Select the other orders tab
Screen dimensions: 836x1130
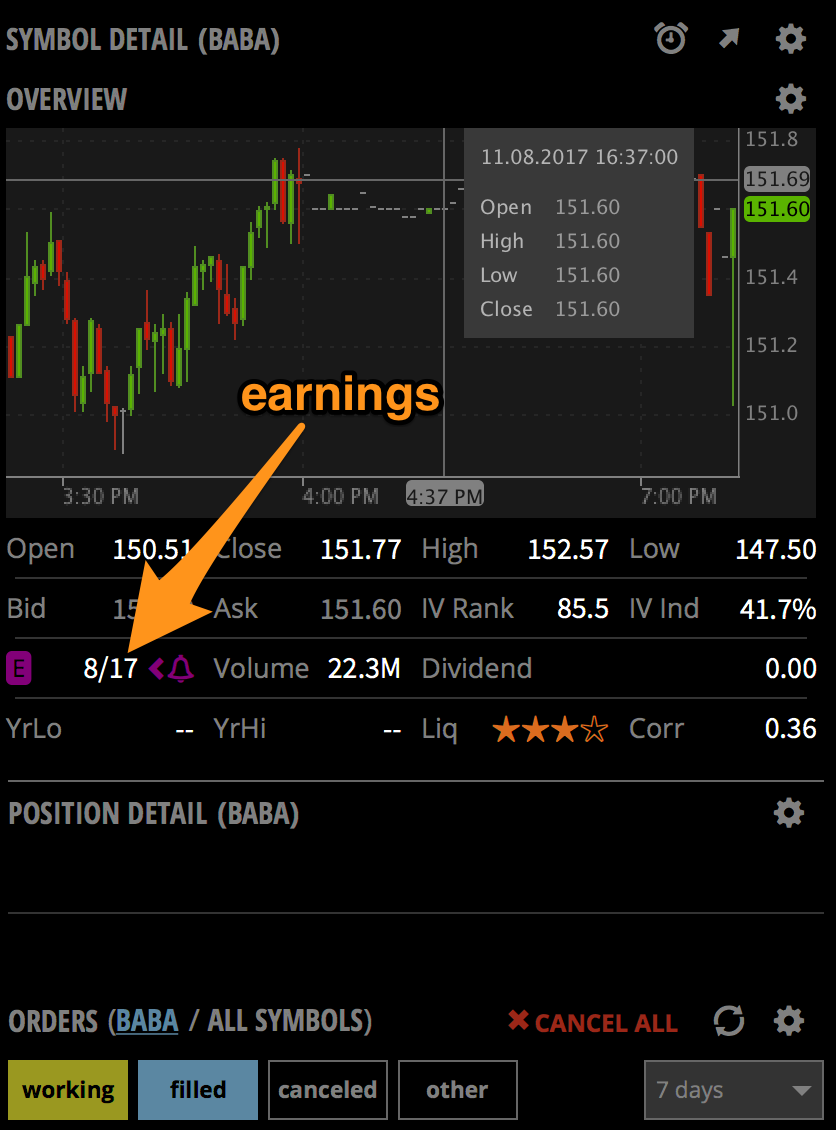pos(457,1089)
